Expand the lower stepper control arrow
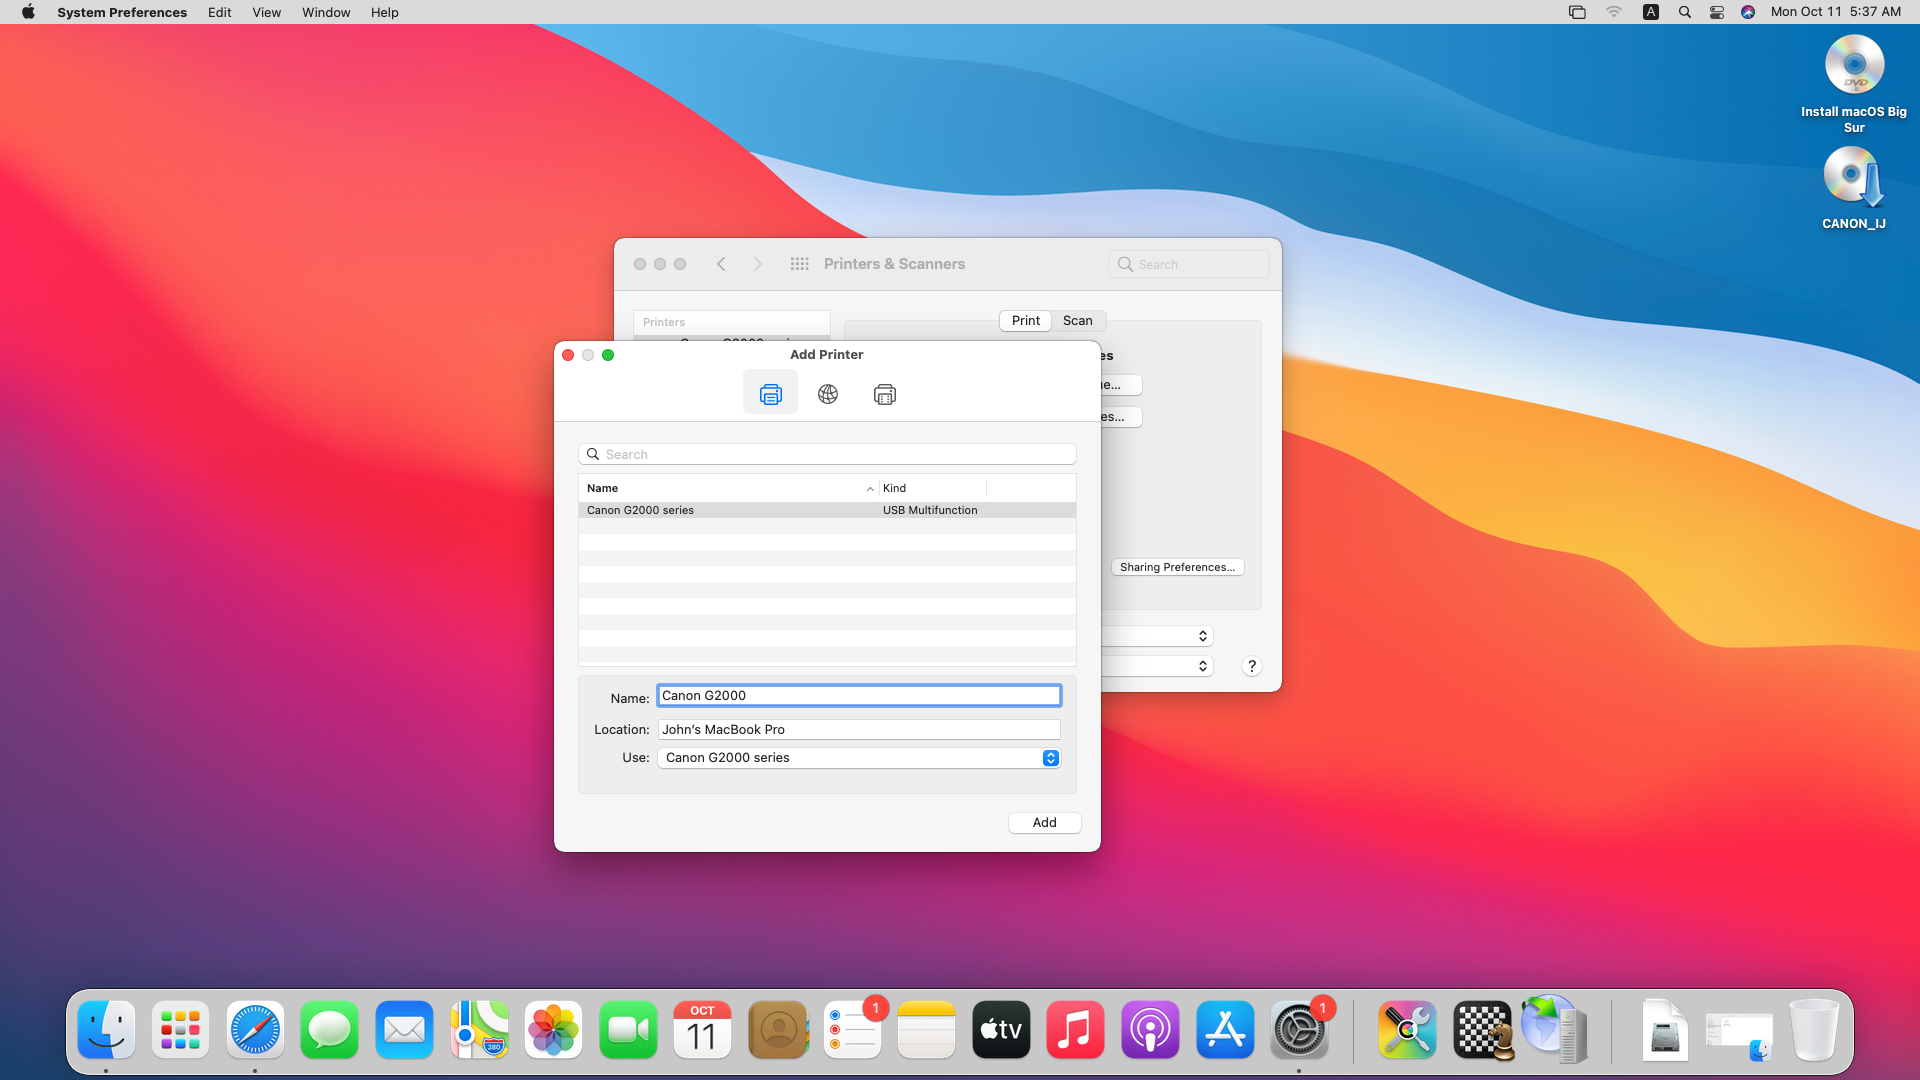 click(x=1203, y=669)
